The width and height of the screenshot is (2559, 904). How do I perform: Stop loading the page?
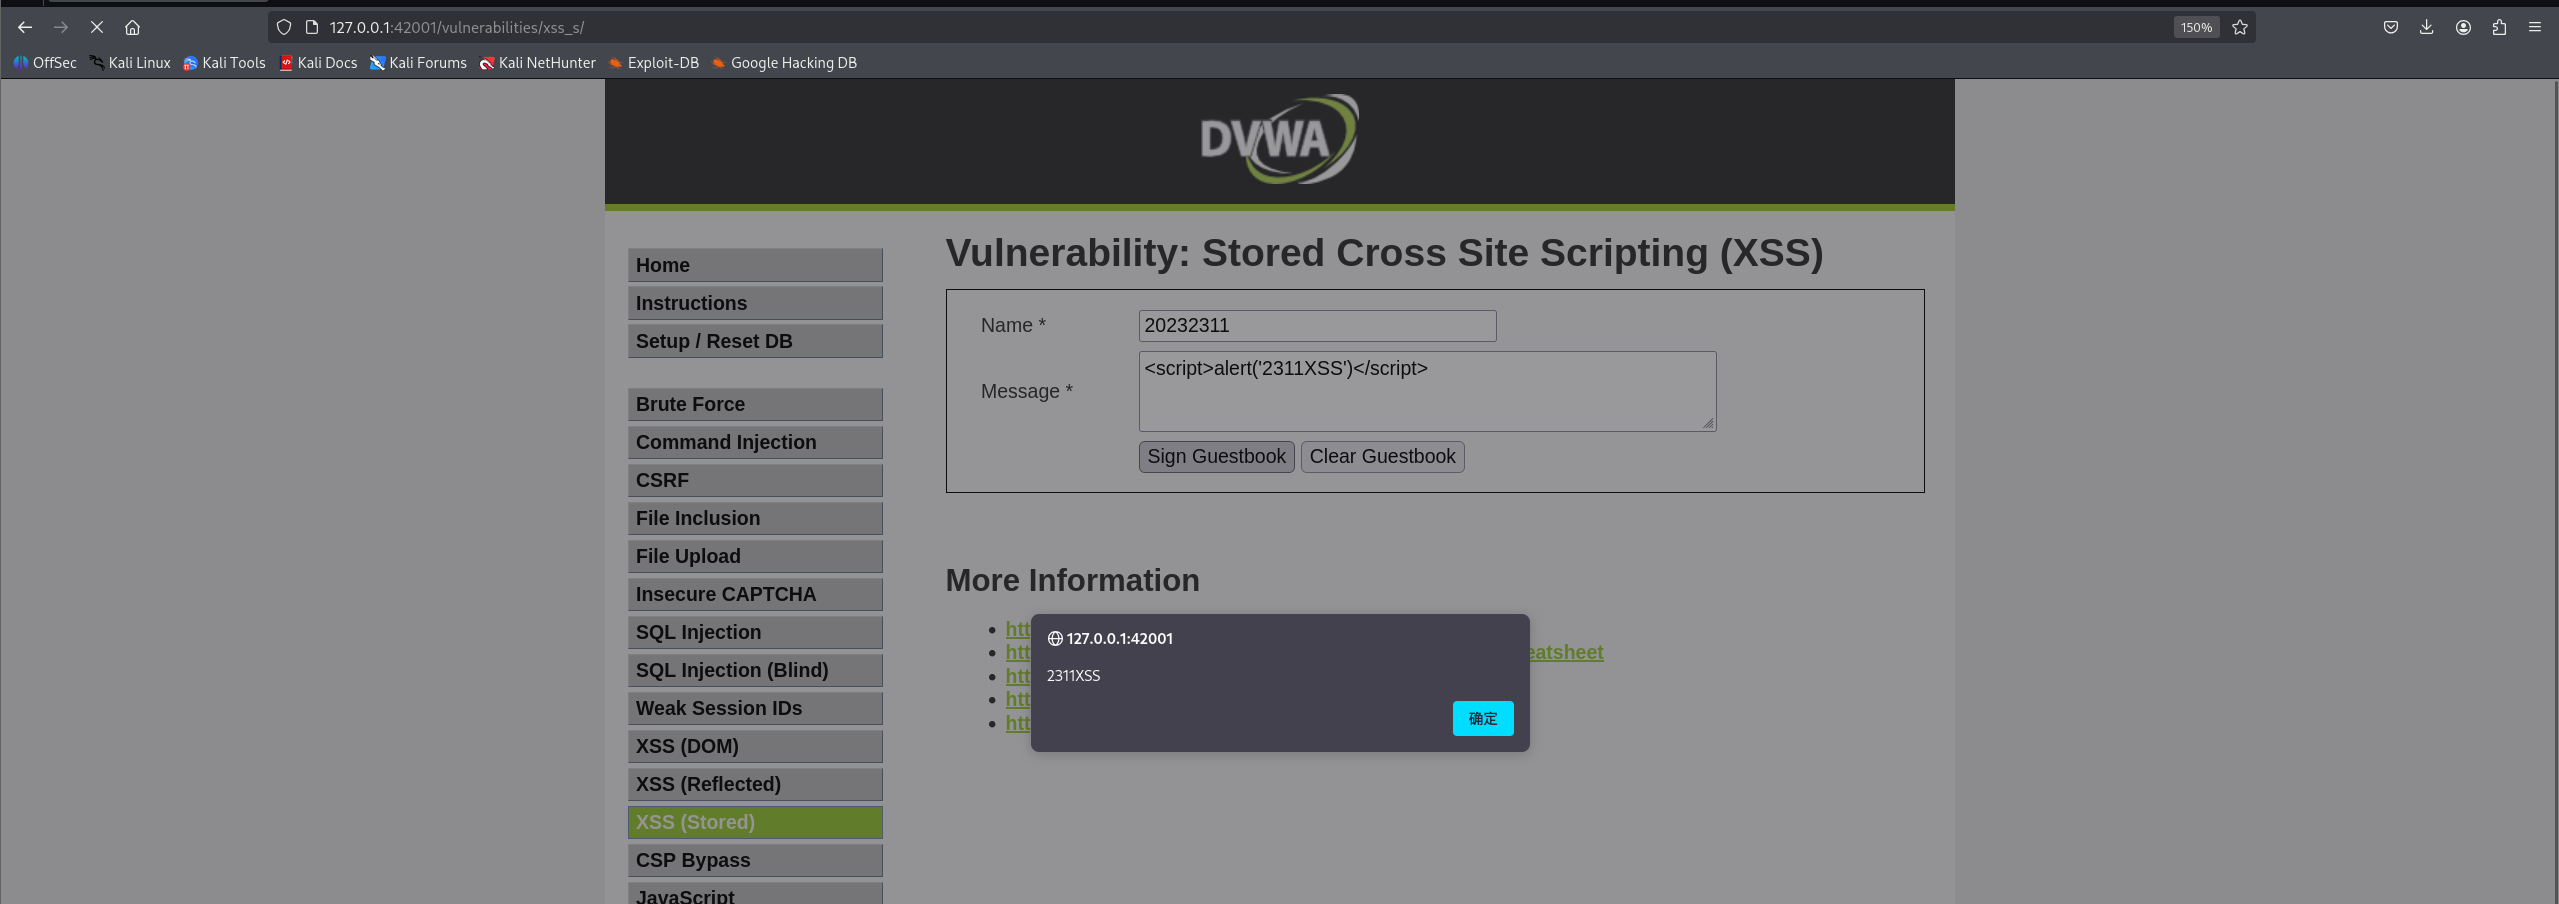click(x=97, y=27)
